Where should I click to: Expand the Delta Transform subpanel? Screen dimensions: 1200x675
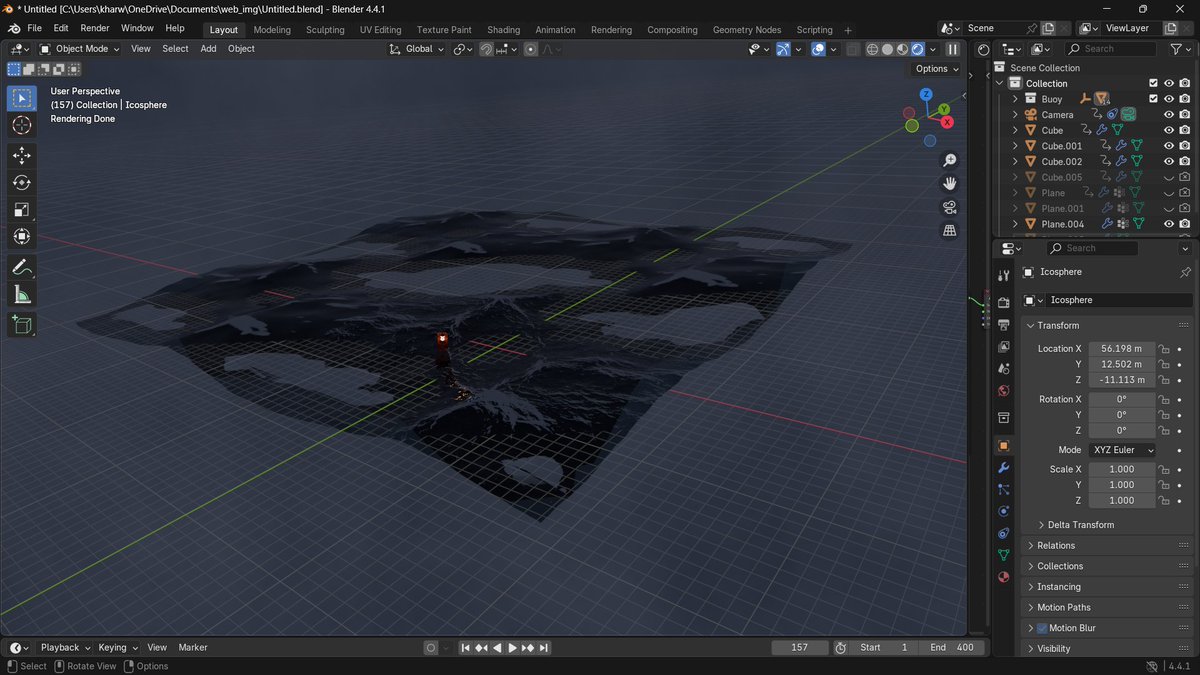[x=1079, y=525]
